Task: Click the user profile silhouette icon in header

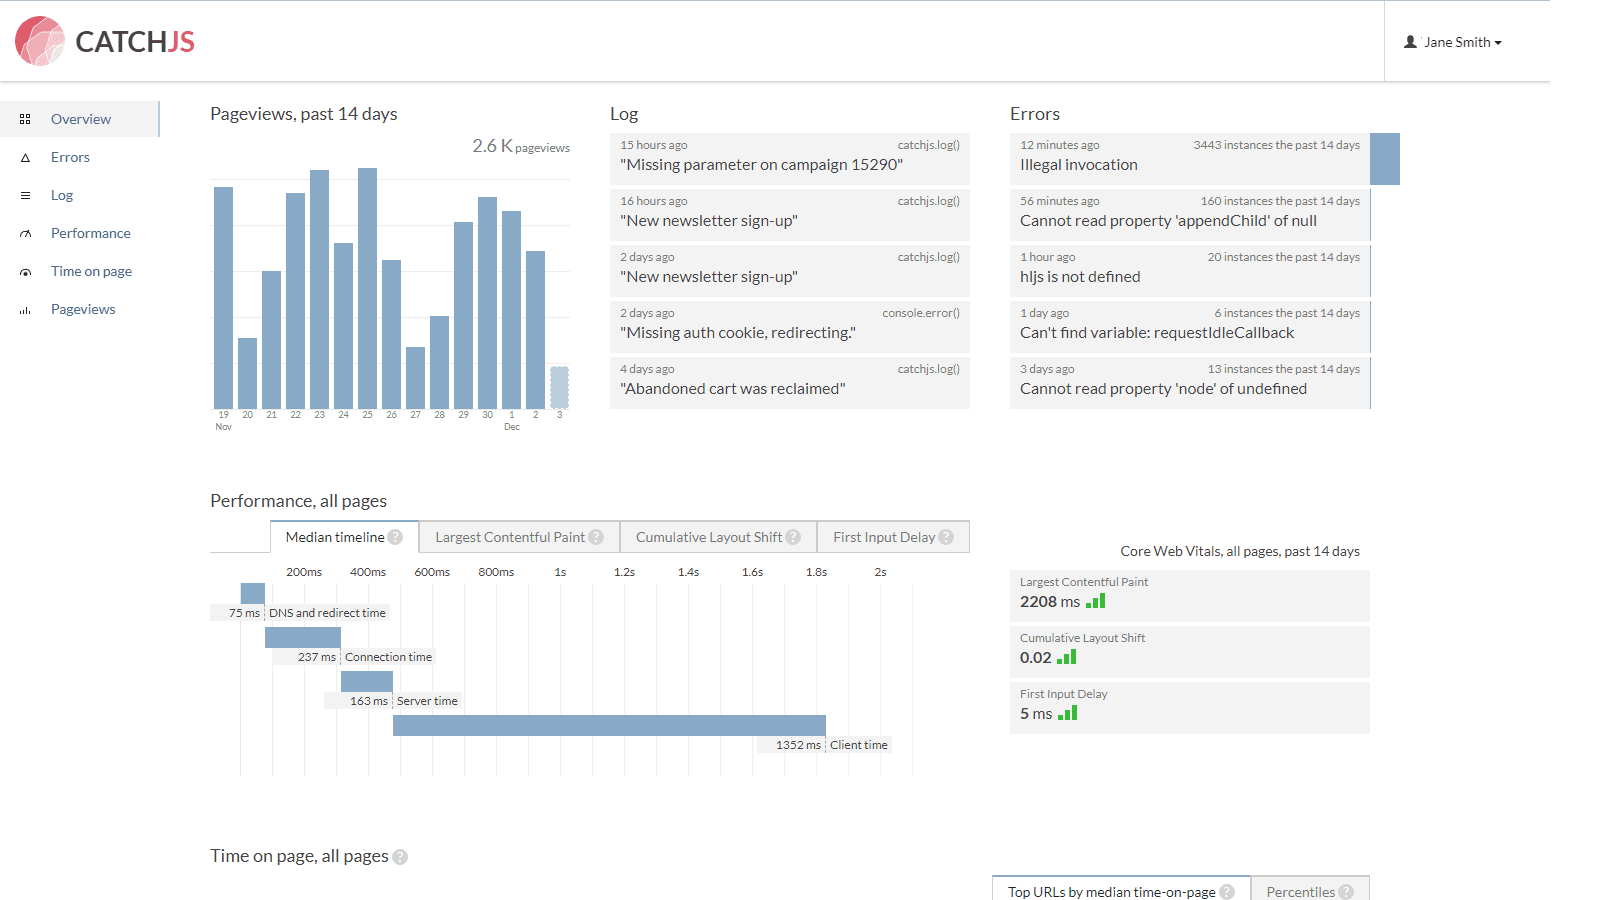Action: (1409, 42)
